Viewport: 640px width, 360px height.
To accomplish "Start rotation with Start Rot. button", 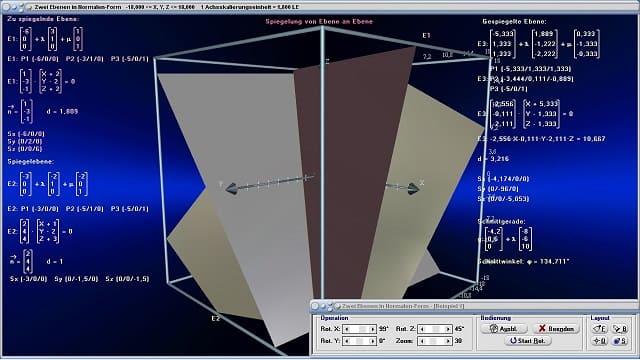I will pos(528,340).
